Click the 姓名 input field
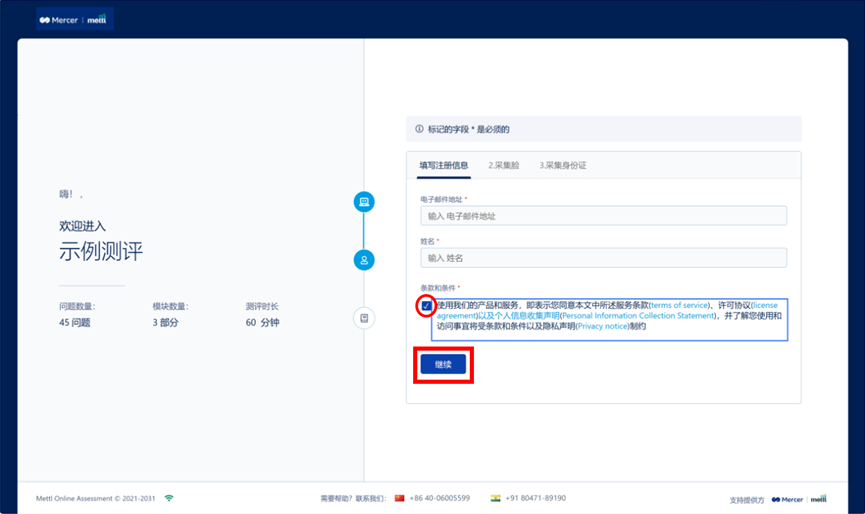865x514 pixels. click(x=603, y=258)
